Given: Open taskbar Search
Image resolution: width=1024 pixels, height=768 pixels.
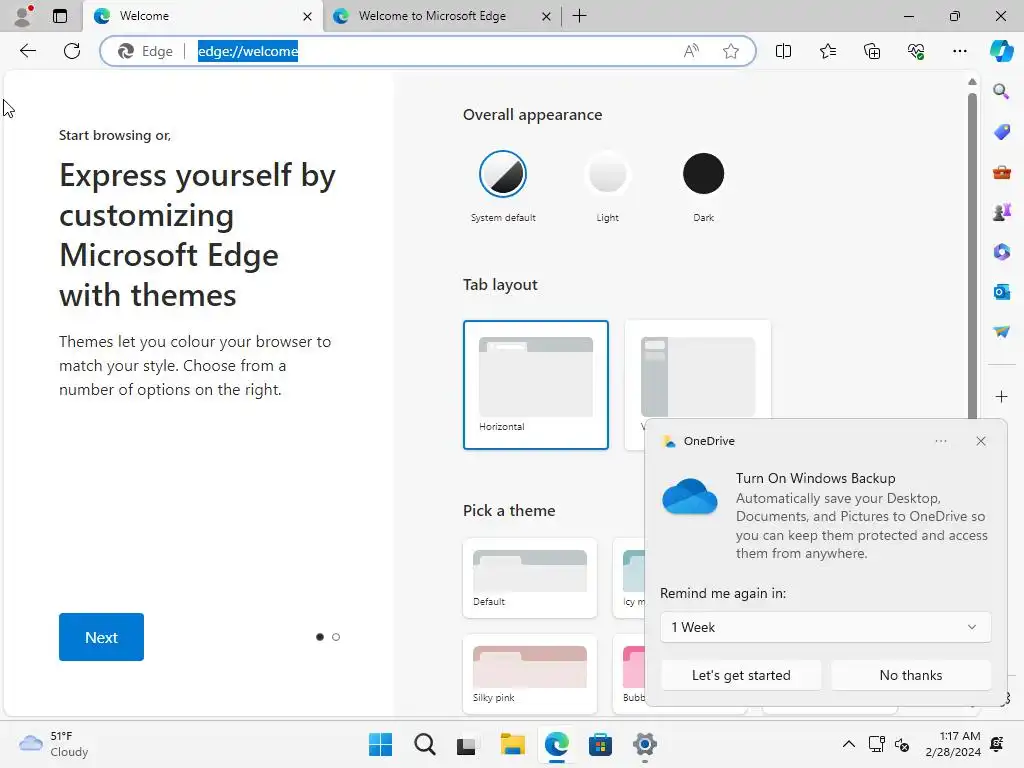Looking at the screenshot, I should click(424, 744).
